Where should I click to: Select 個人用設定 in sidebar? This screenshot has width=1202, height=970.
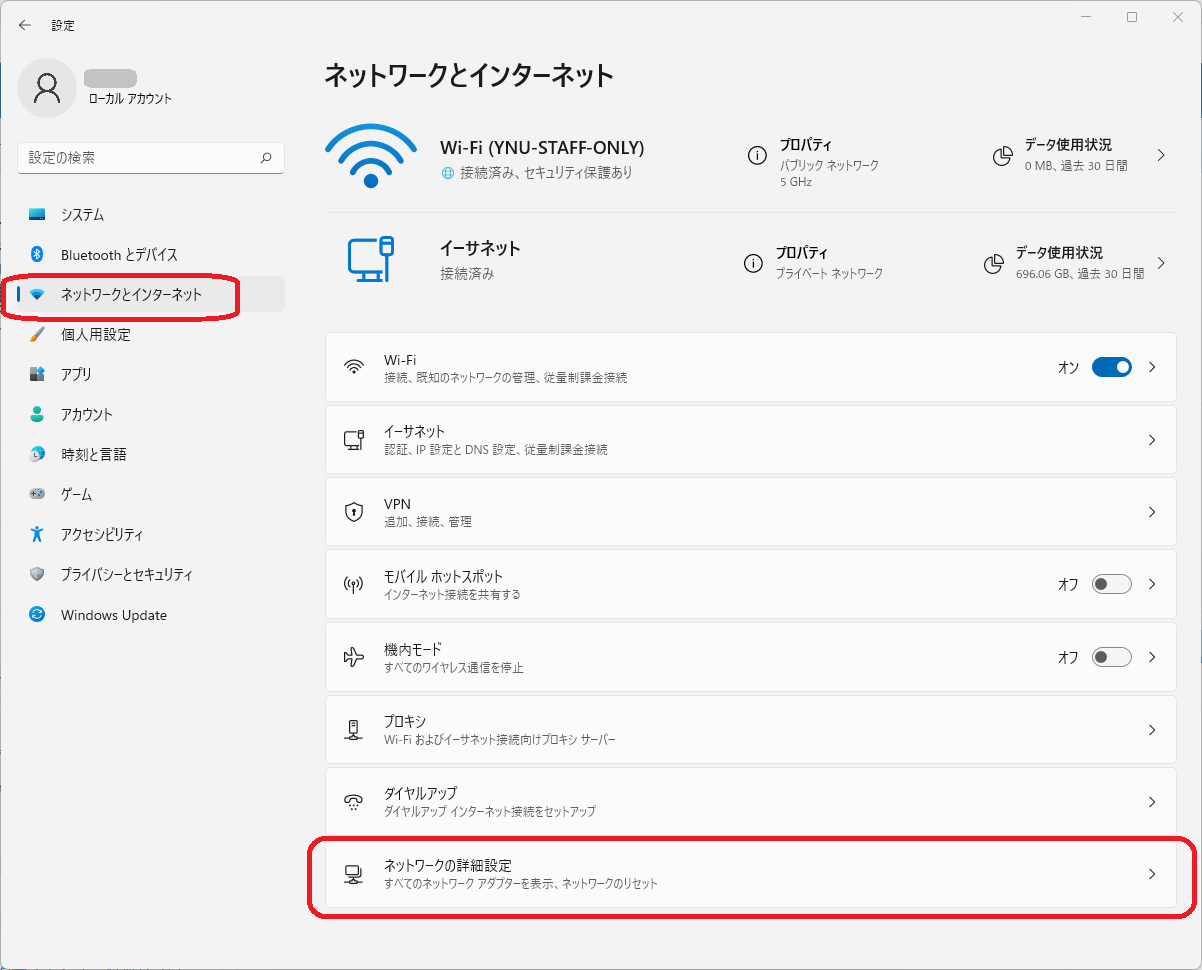click(151, 335)
